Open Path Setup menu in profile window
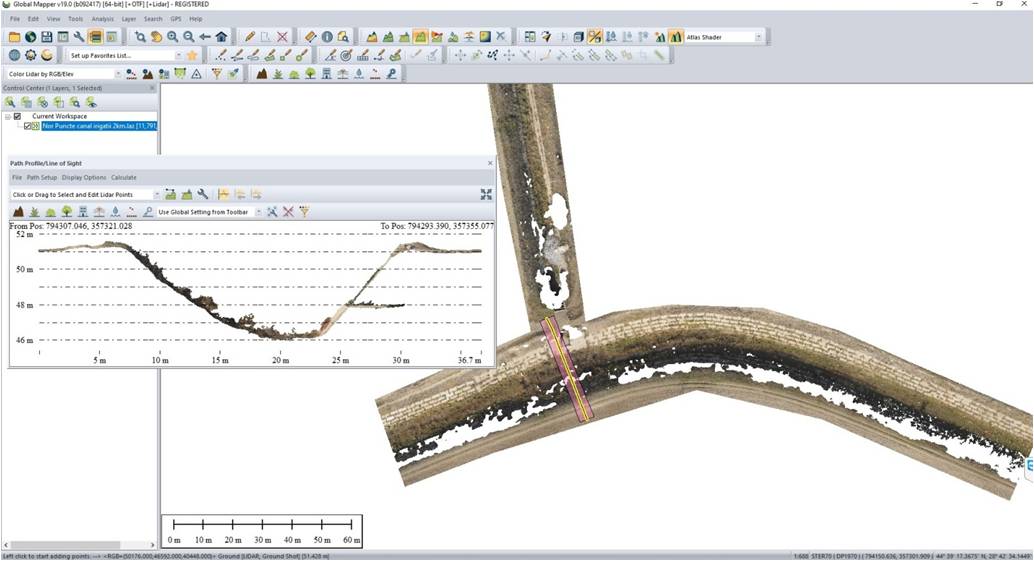 click(x=41, y=178)
